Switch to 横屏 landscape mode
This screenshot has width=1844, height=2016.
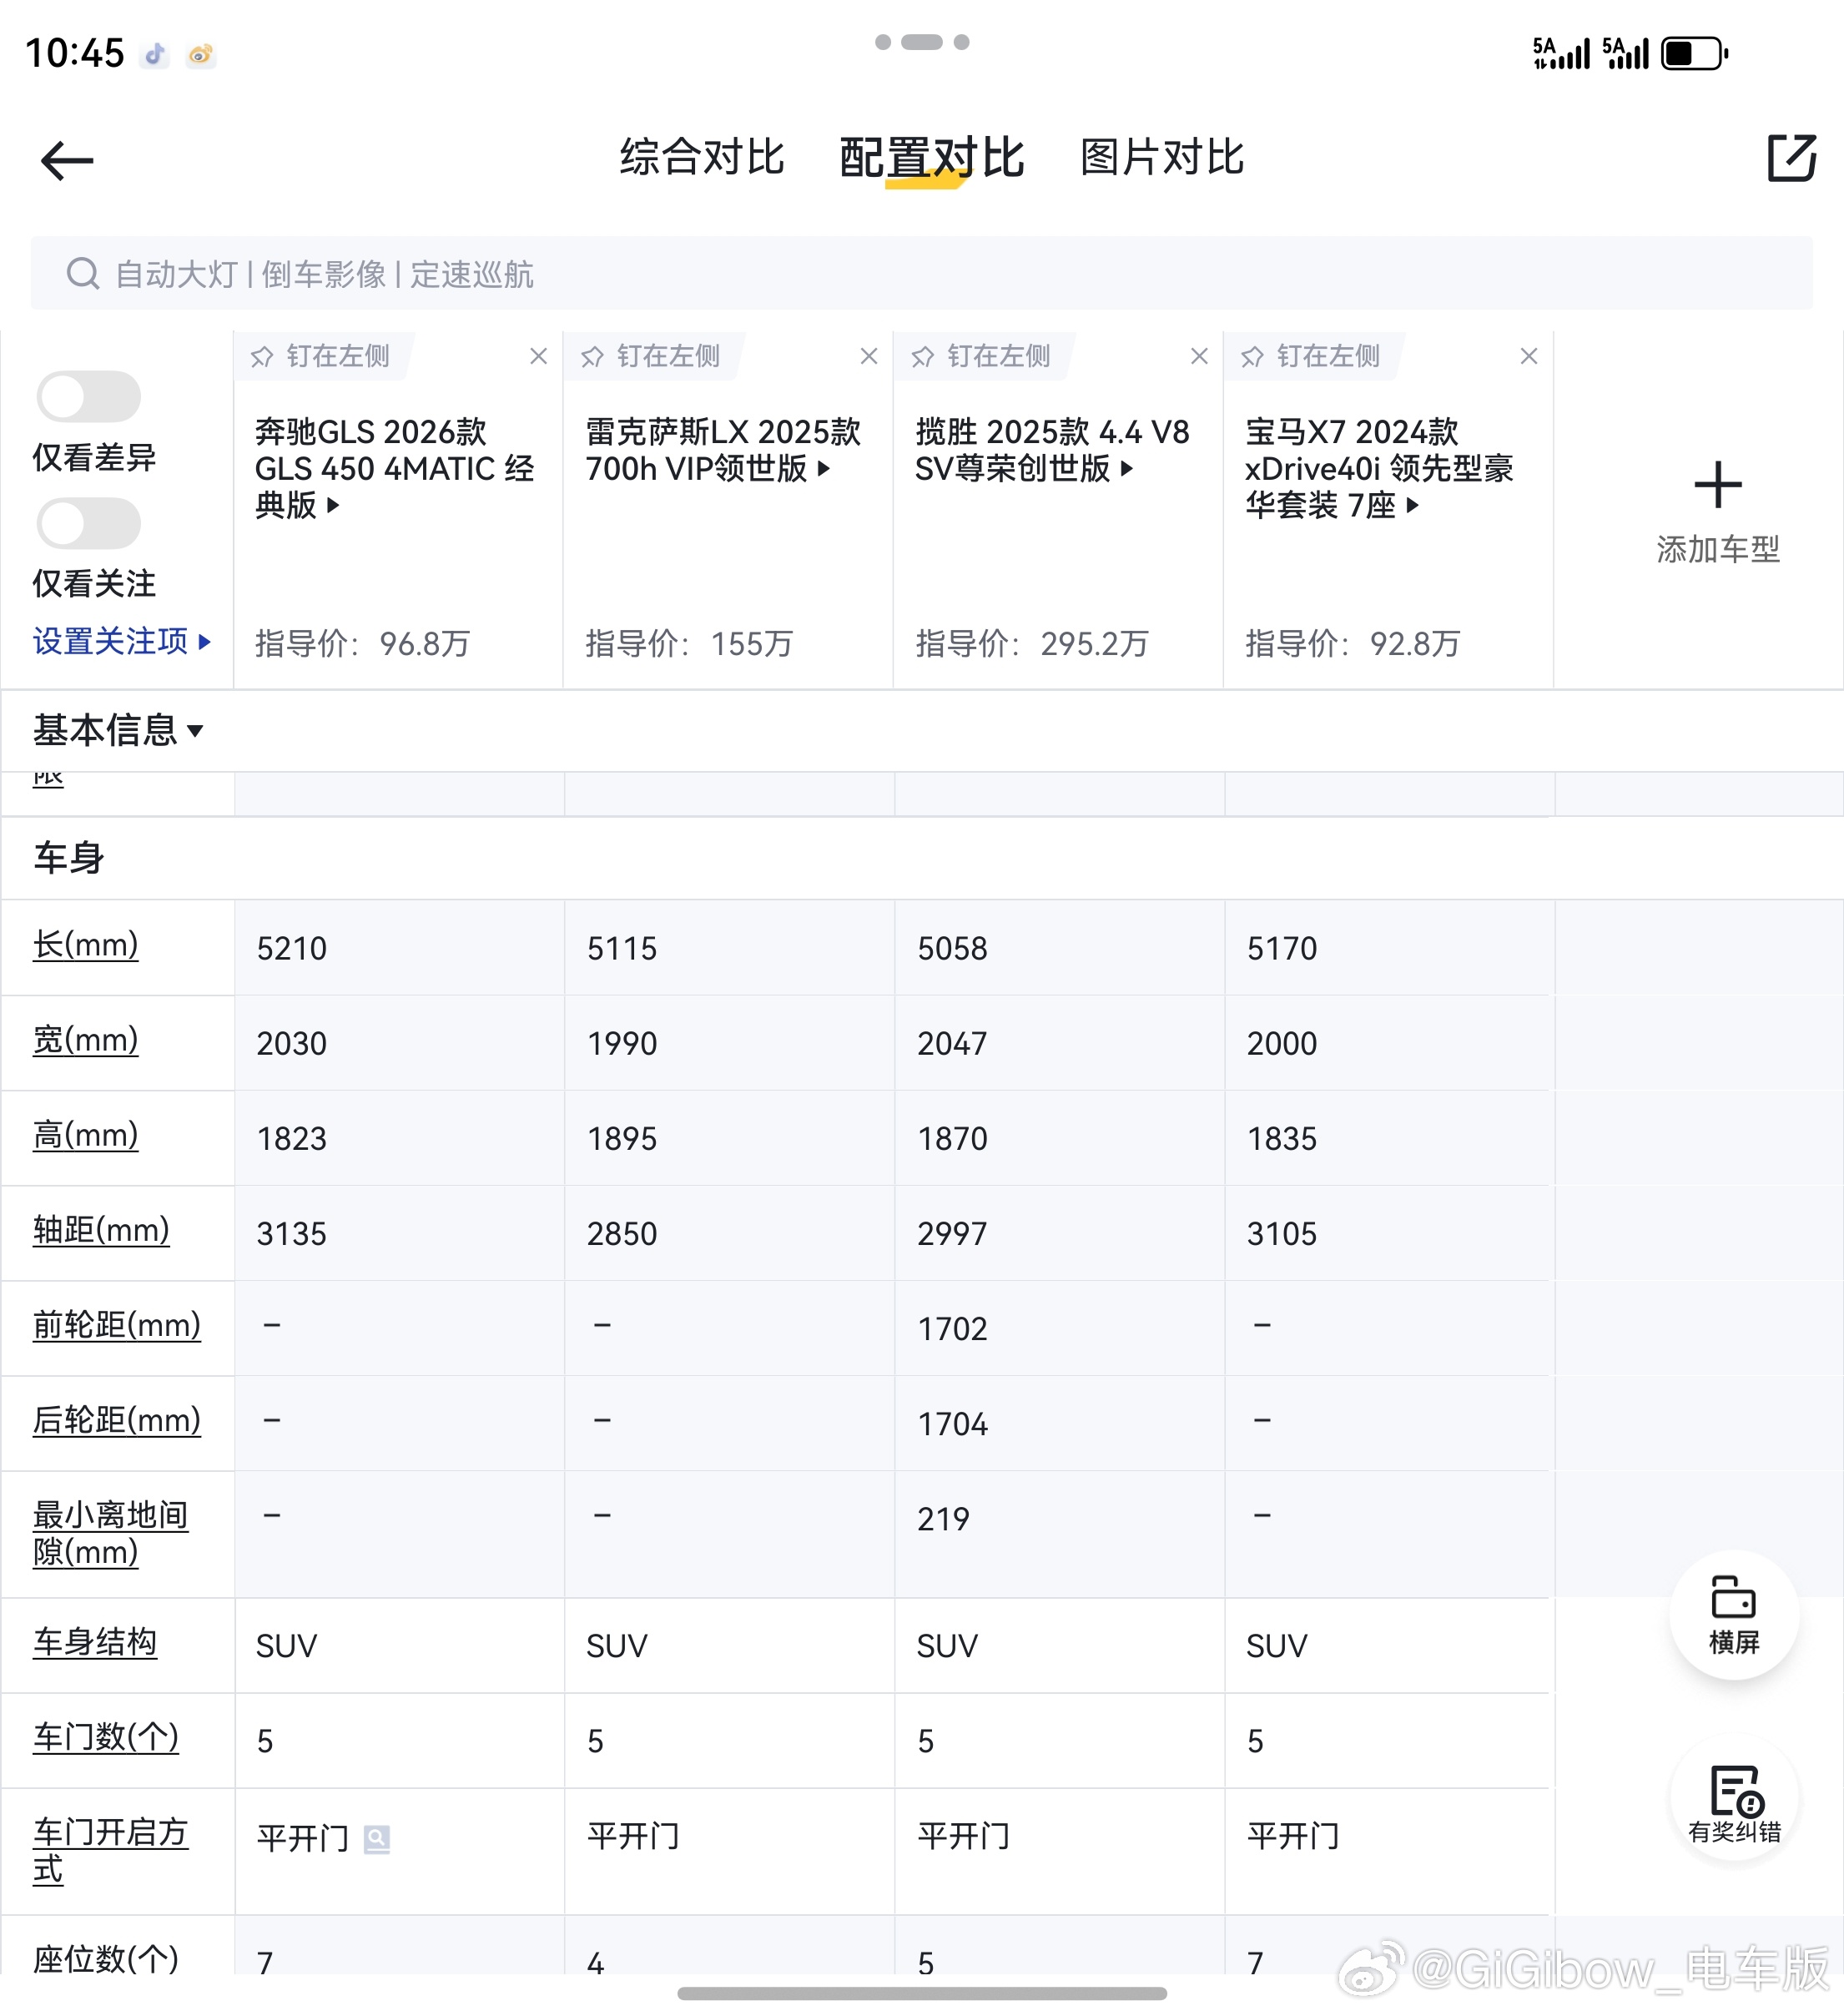pyautogui.click(x=1733, y=1614)
